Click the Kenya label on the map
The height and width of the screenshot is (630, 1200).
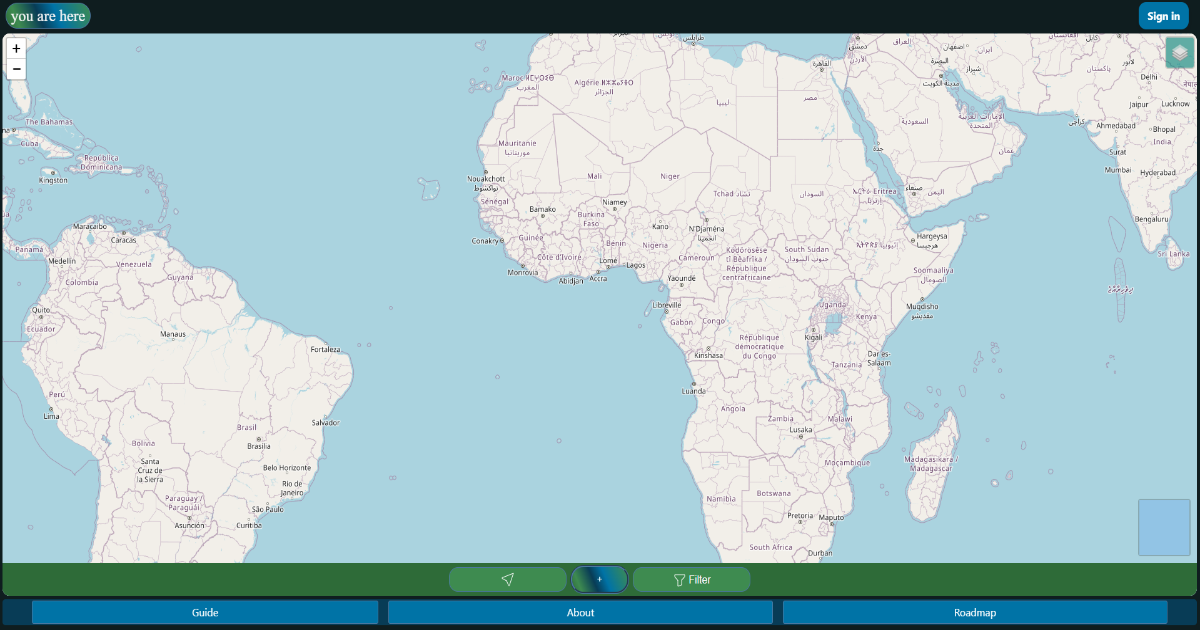point(866,316)
